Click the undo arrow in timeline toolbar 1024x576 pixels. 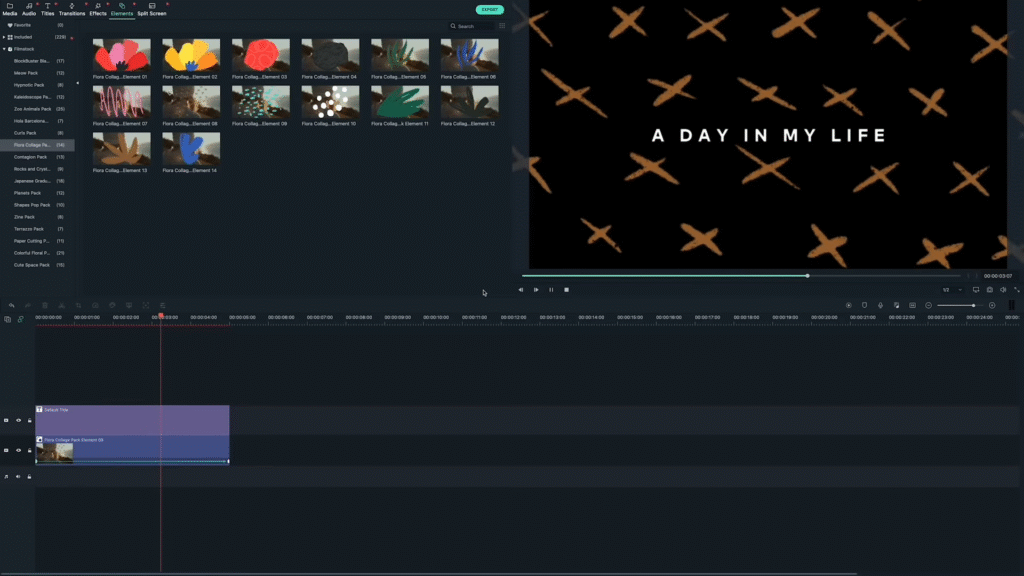11,305
